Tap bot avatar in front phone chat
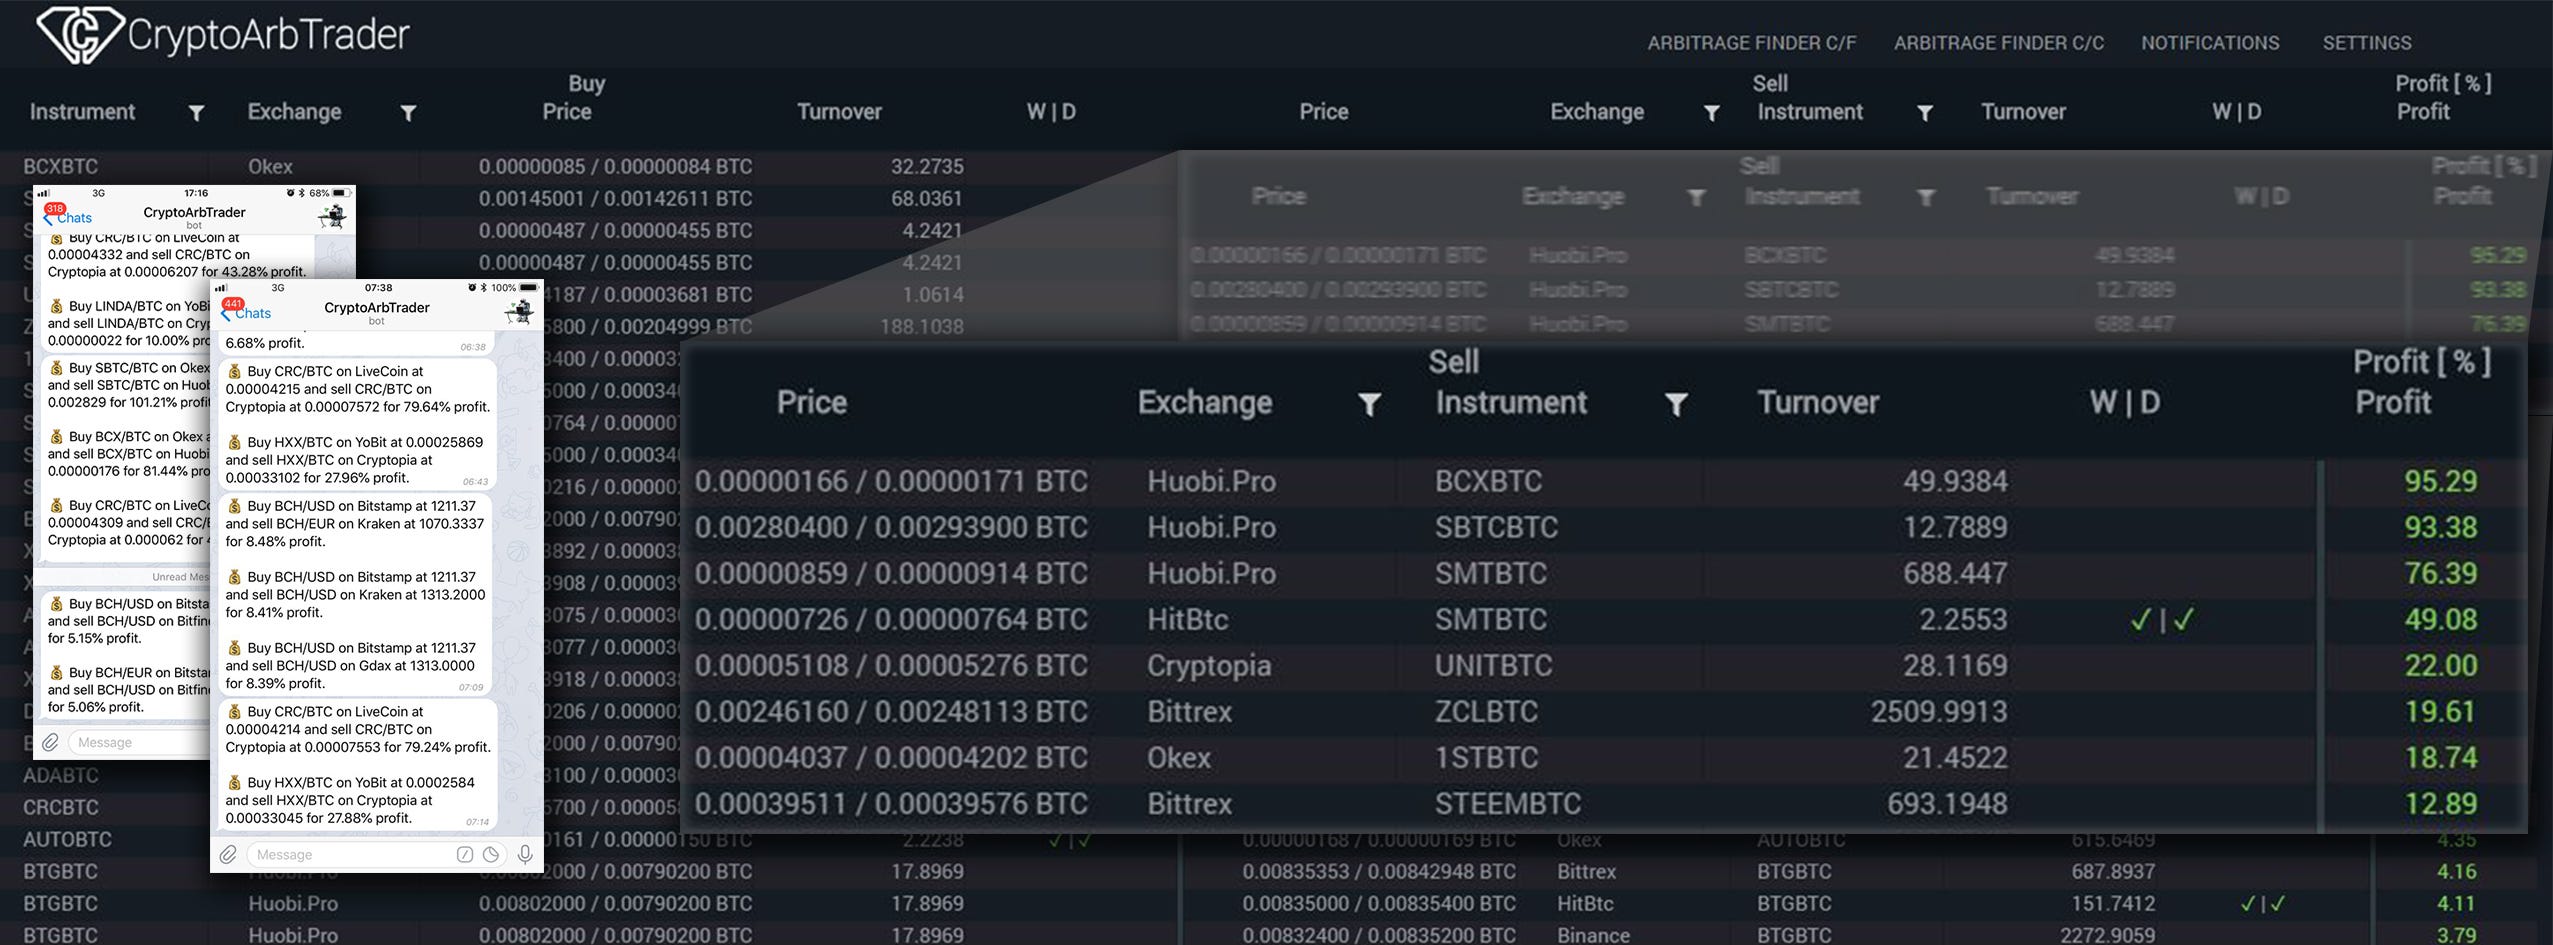Viewport: 2553px width, 945px height. 519,311
